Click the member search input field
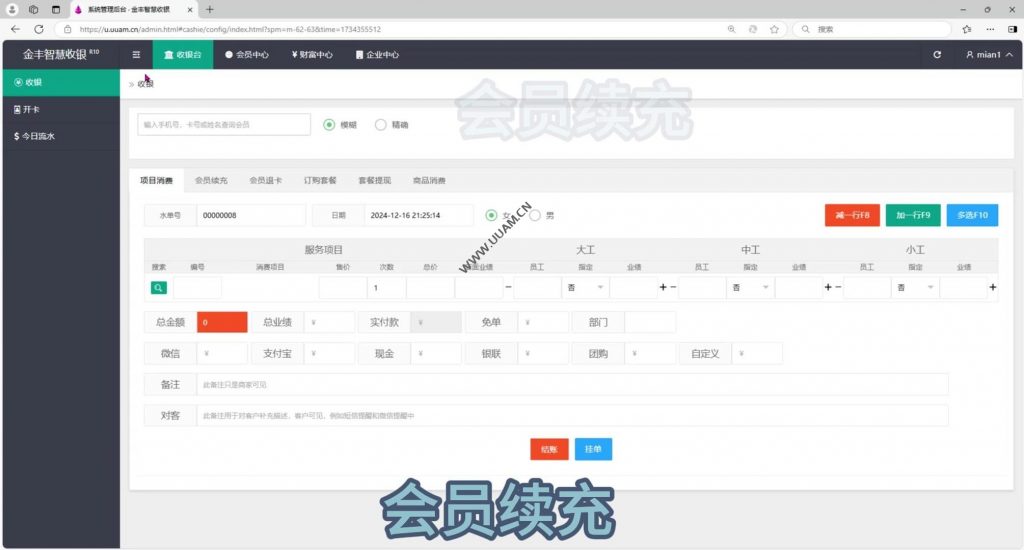Viewport: 1024px width, 550px height. 224,125
